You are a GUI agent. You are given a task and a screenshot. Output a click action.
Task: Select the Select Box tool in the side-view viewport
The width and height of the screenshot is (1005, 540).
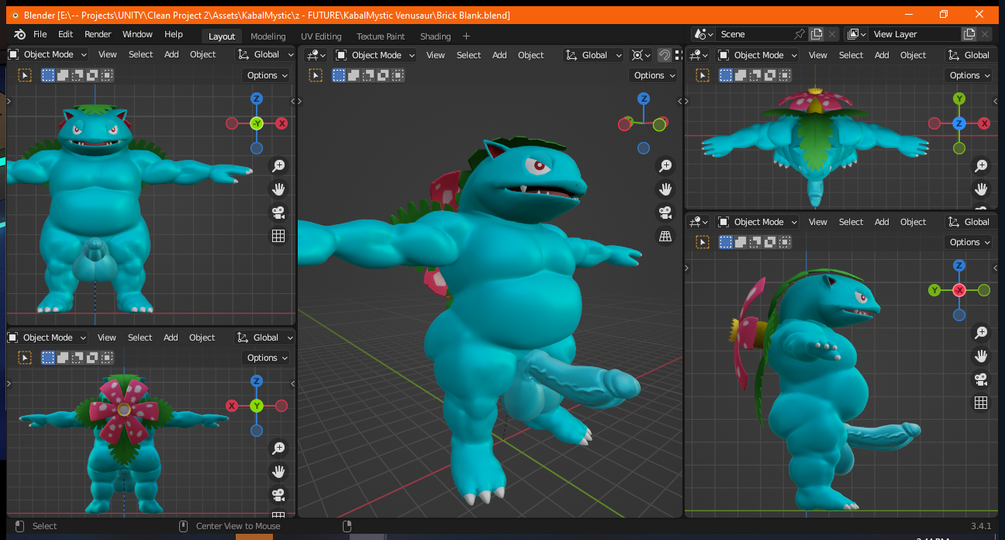point(702,242)
